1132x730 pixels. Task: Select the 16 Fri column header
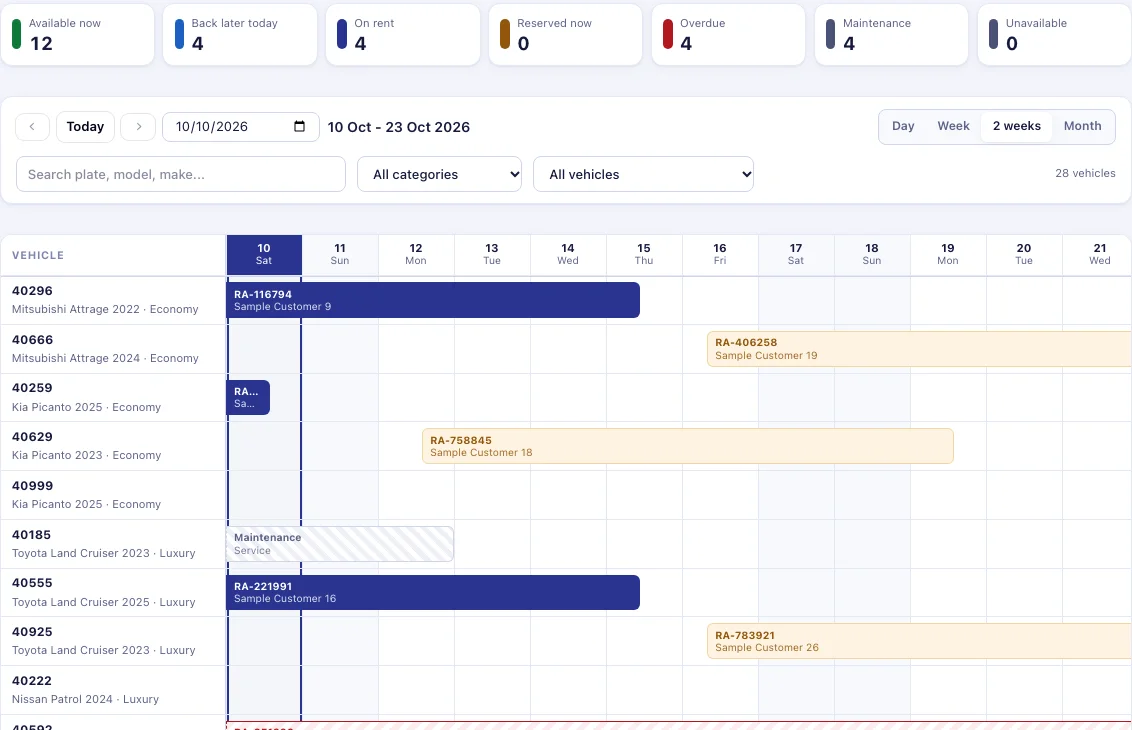tap(720, 255)
